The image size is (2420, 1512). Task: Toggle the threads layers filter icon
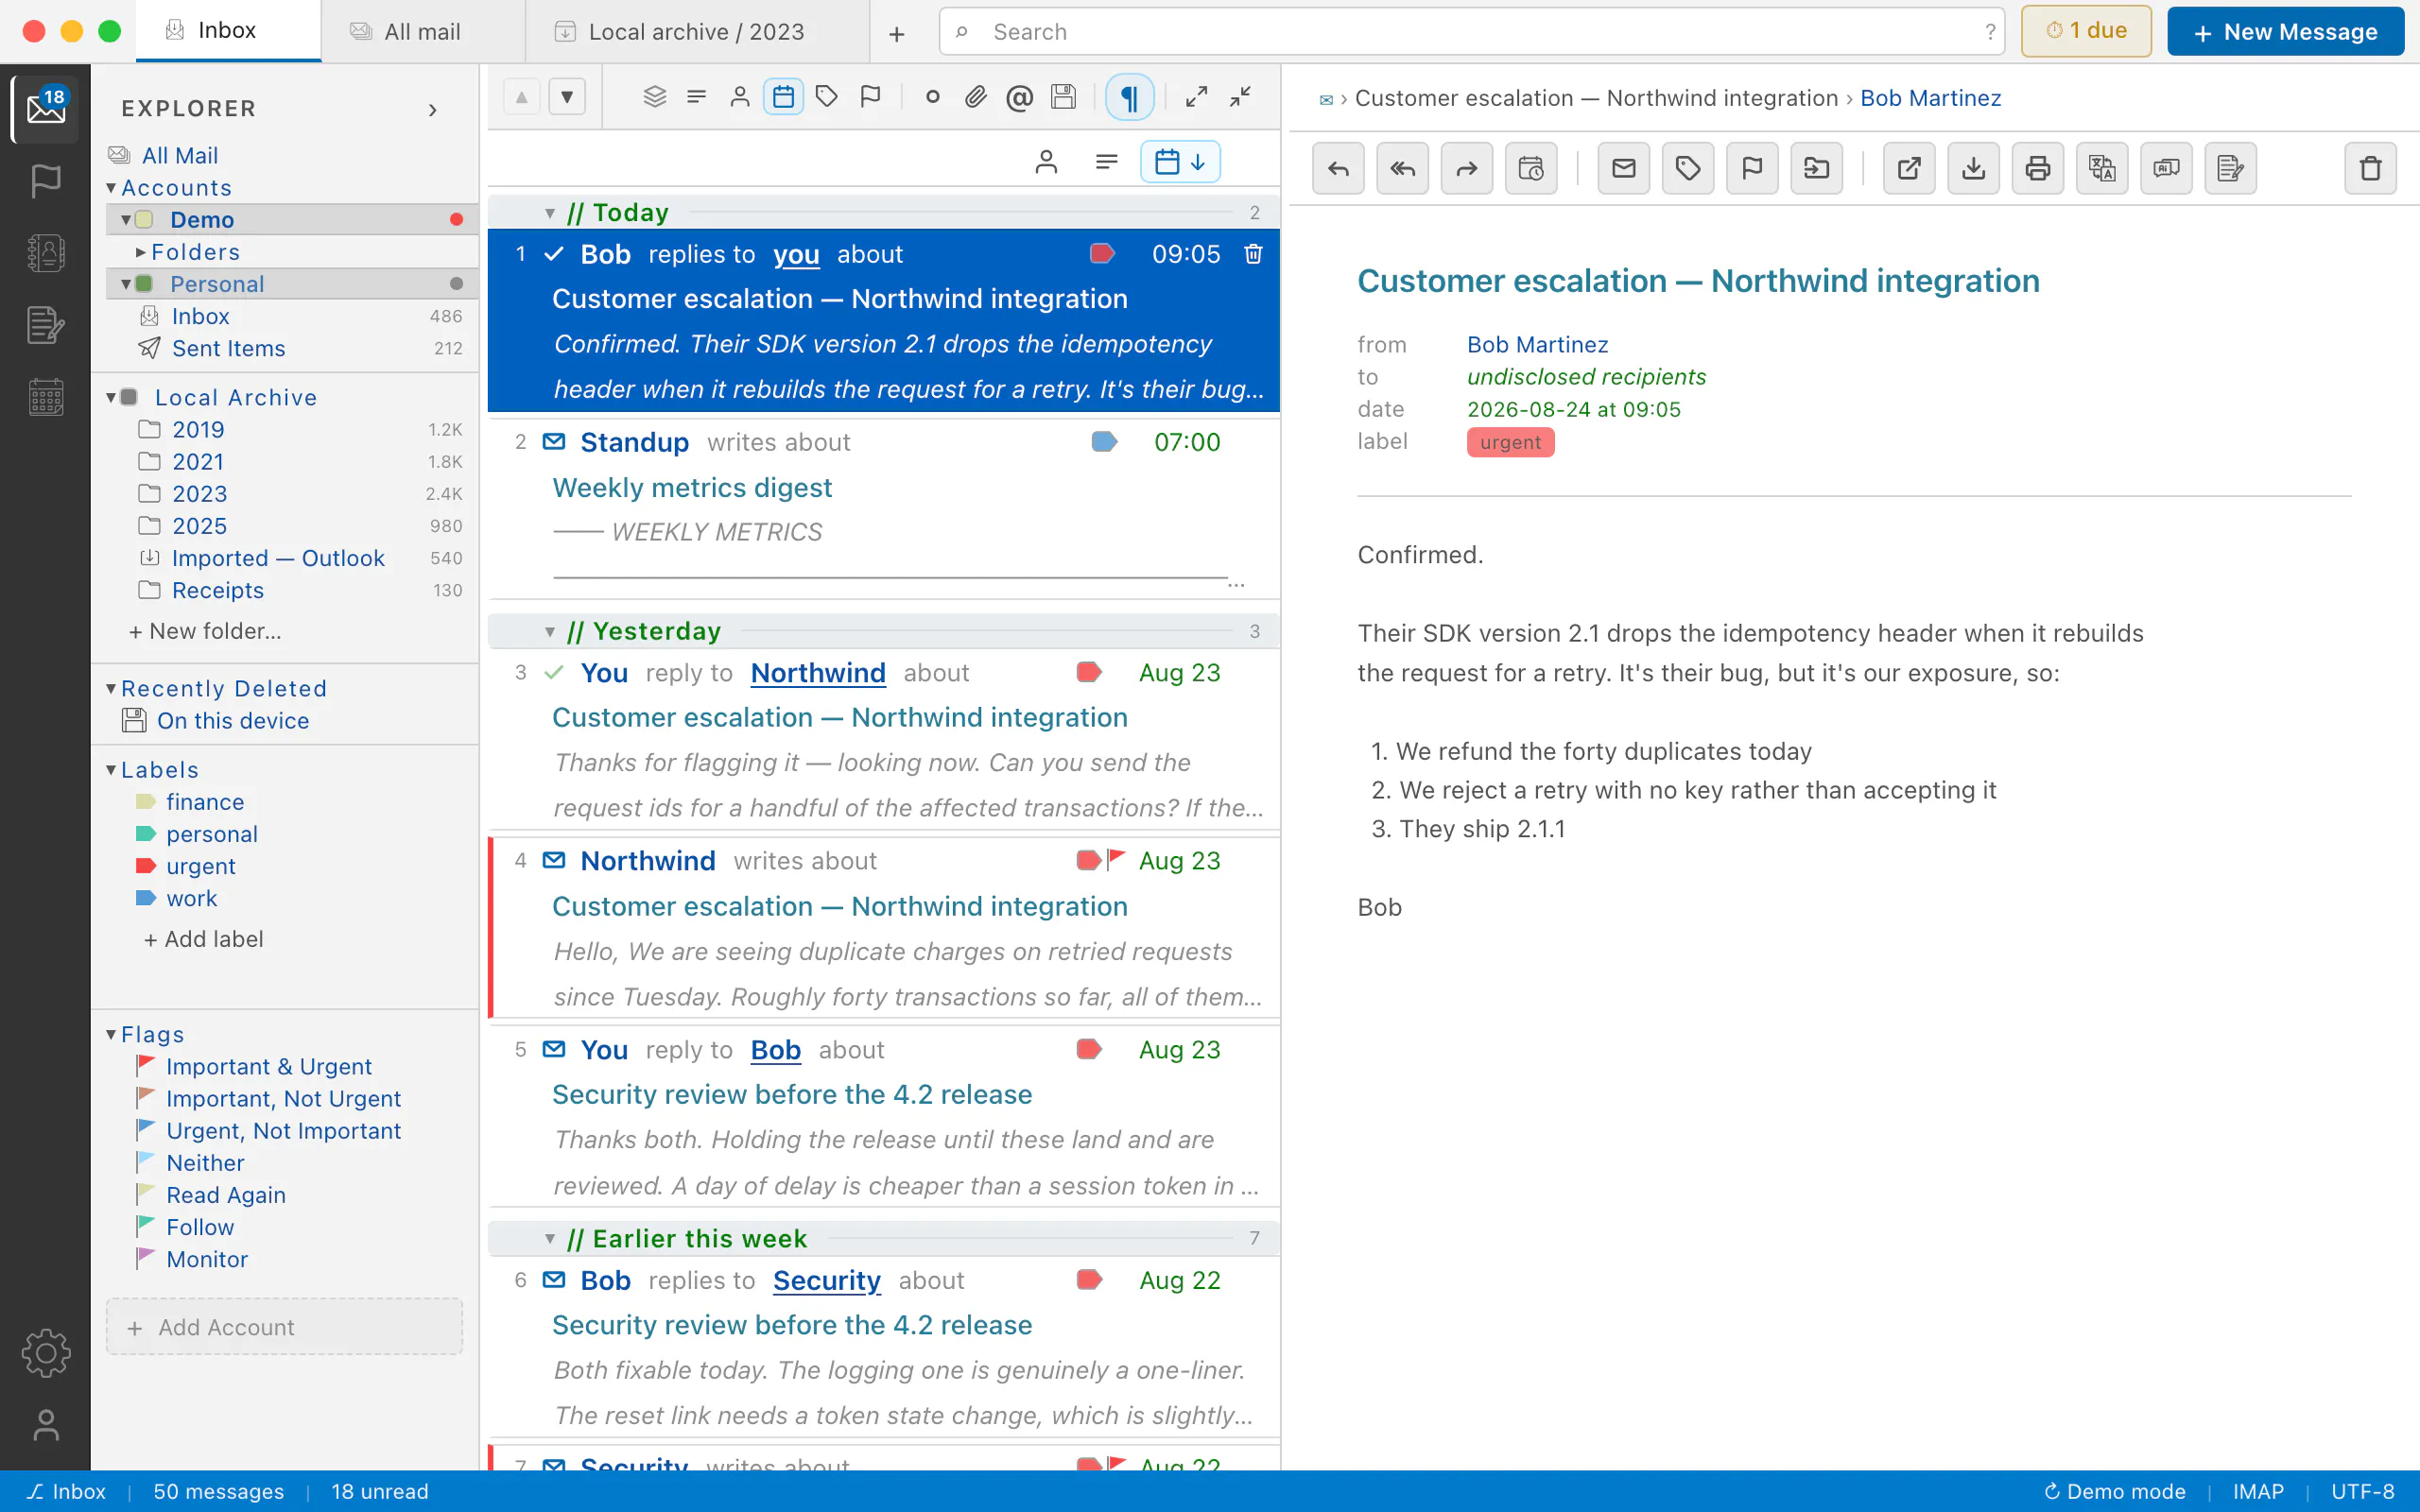tap(654, 97)
